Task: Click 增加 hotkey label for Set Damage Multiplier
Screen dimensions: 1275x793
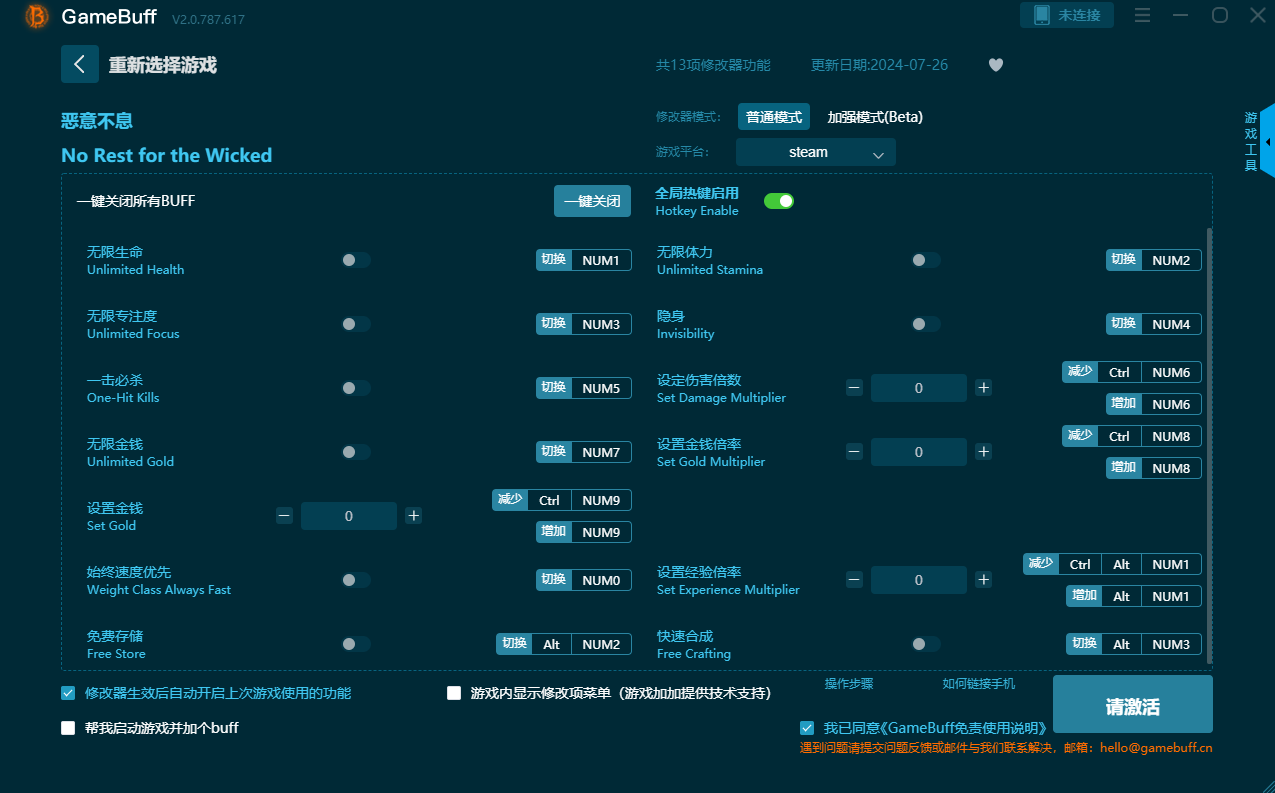Action: (1124, 404)
